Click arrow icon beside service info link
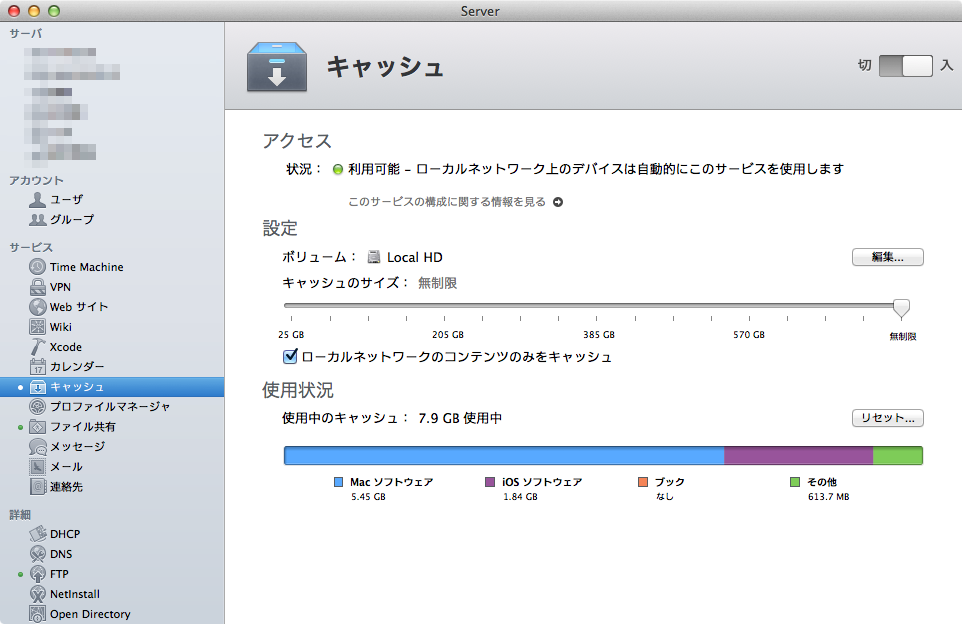The width and height of the screenshot is (962, 624). pos(558,202)
